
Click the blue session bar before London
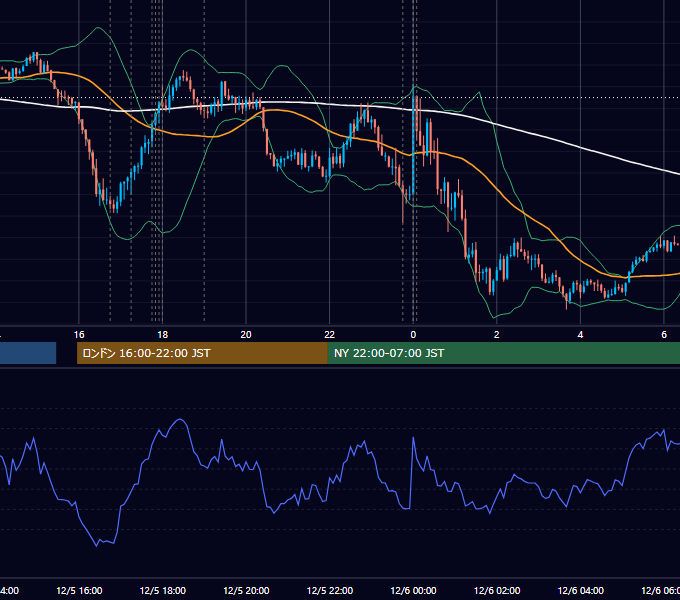coord(28,353)
